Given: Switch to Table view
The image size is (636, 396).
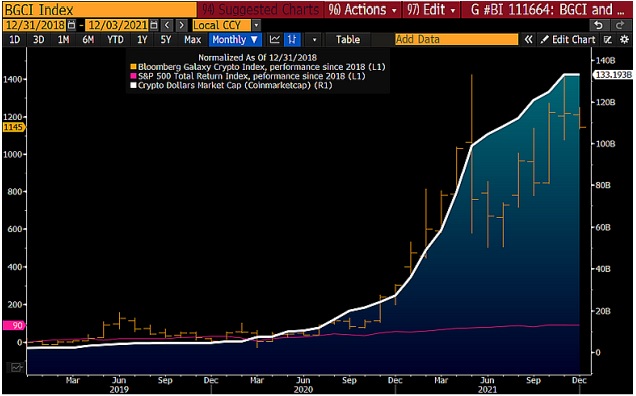Looking at the screenshot, I should pos(348,39).
